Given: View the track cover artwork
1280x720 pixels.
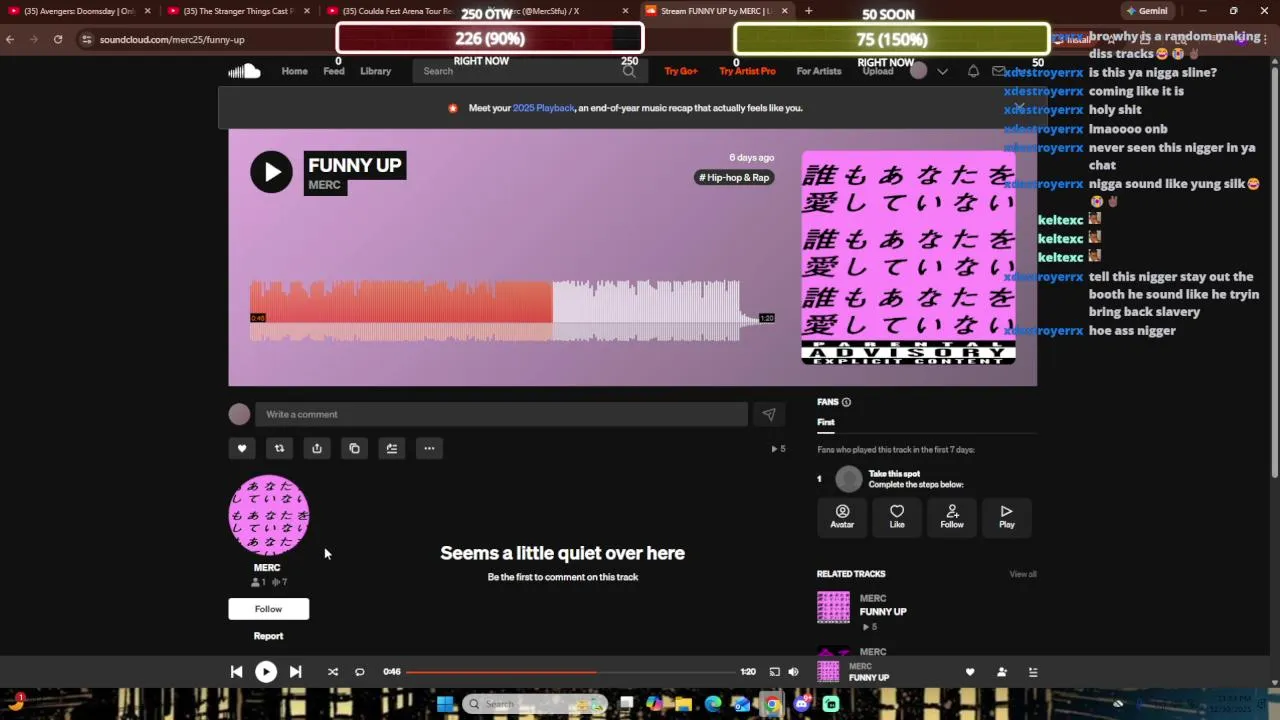Looking at the screenshot, I should pyautogui.click(x=908, y=257).
